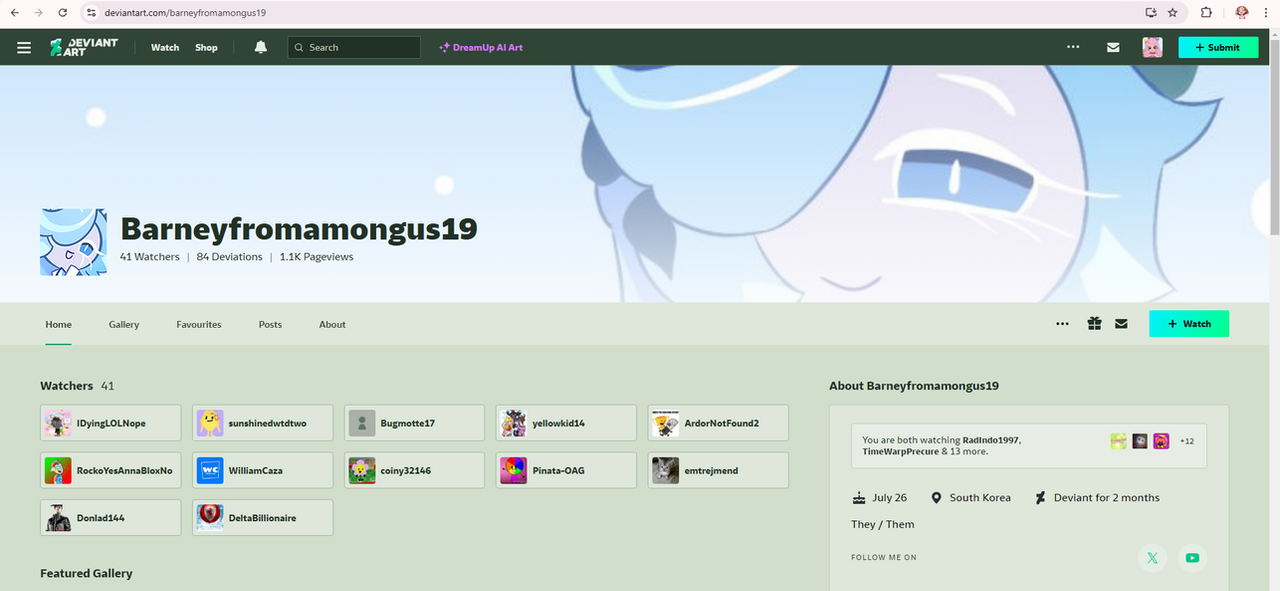Open watcher ArdorNotFound2

click(719, 423)
